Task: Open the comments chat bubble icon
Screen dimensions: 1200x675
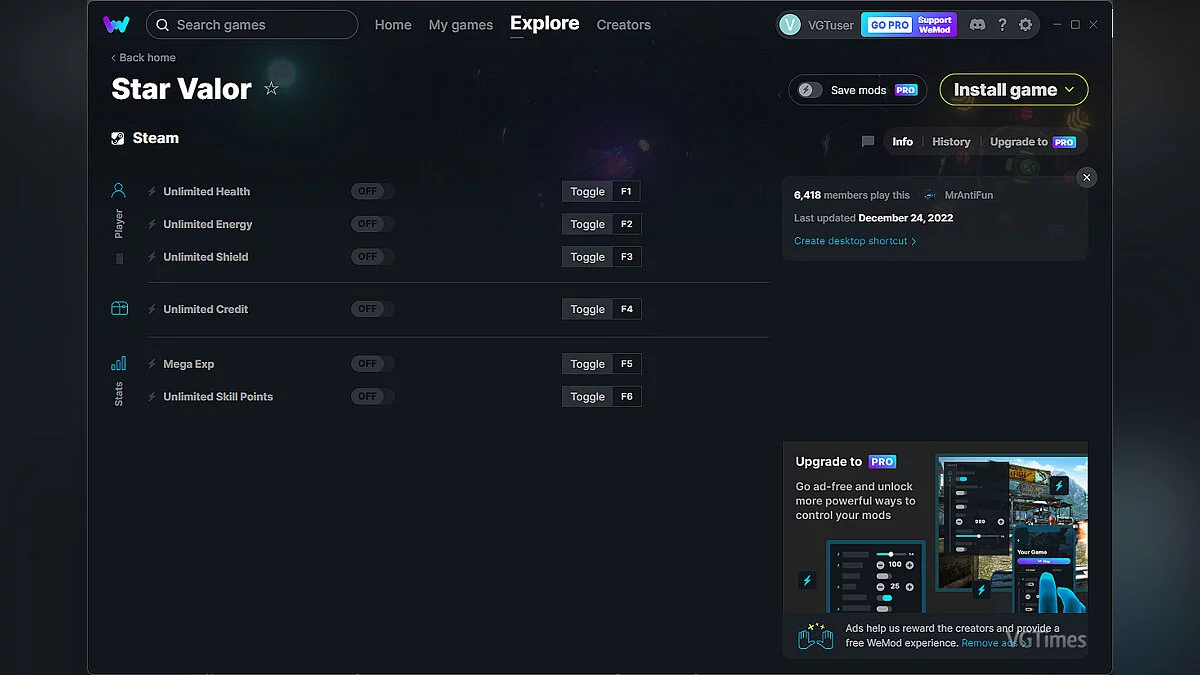Action: coord(868,142)
